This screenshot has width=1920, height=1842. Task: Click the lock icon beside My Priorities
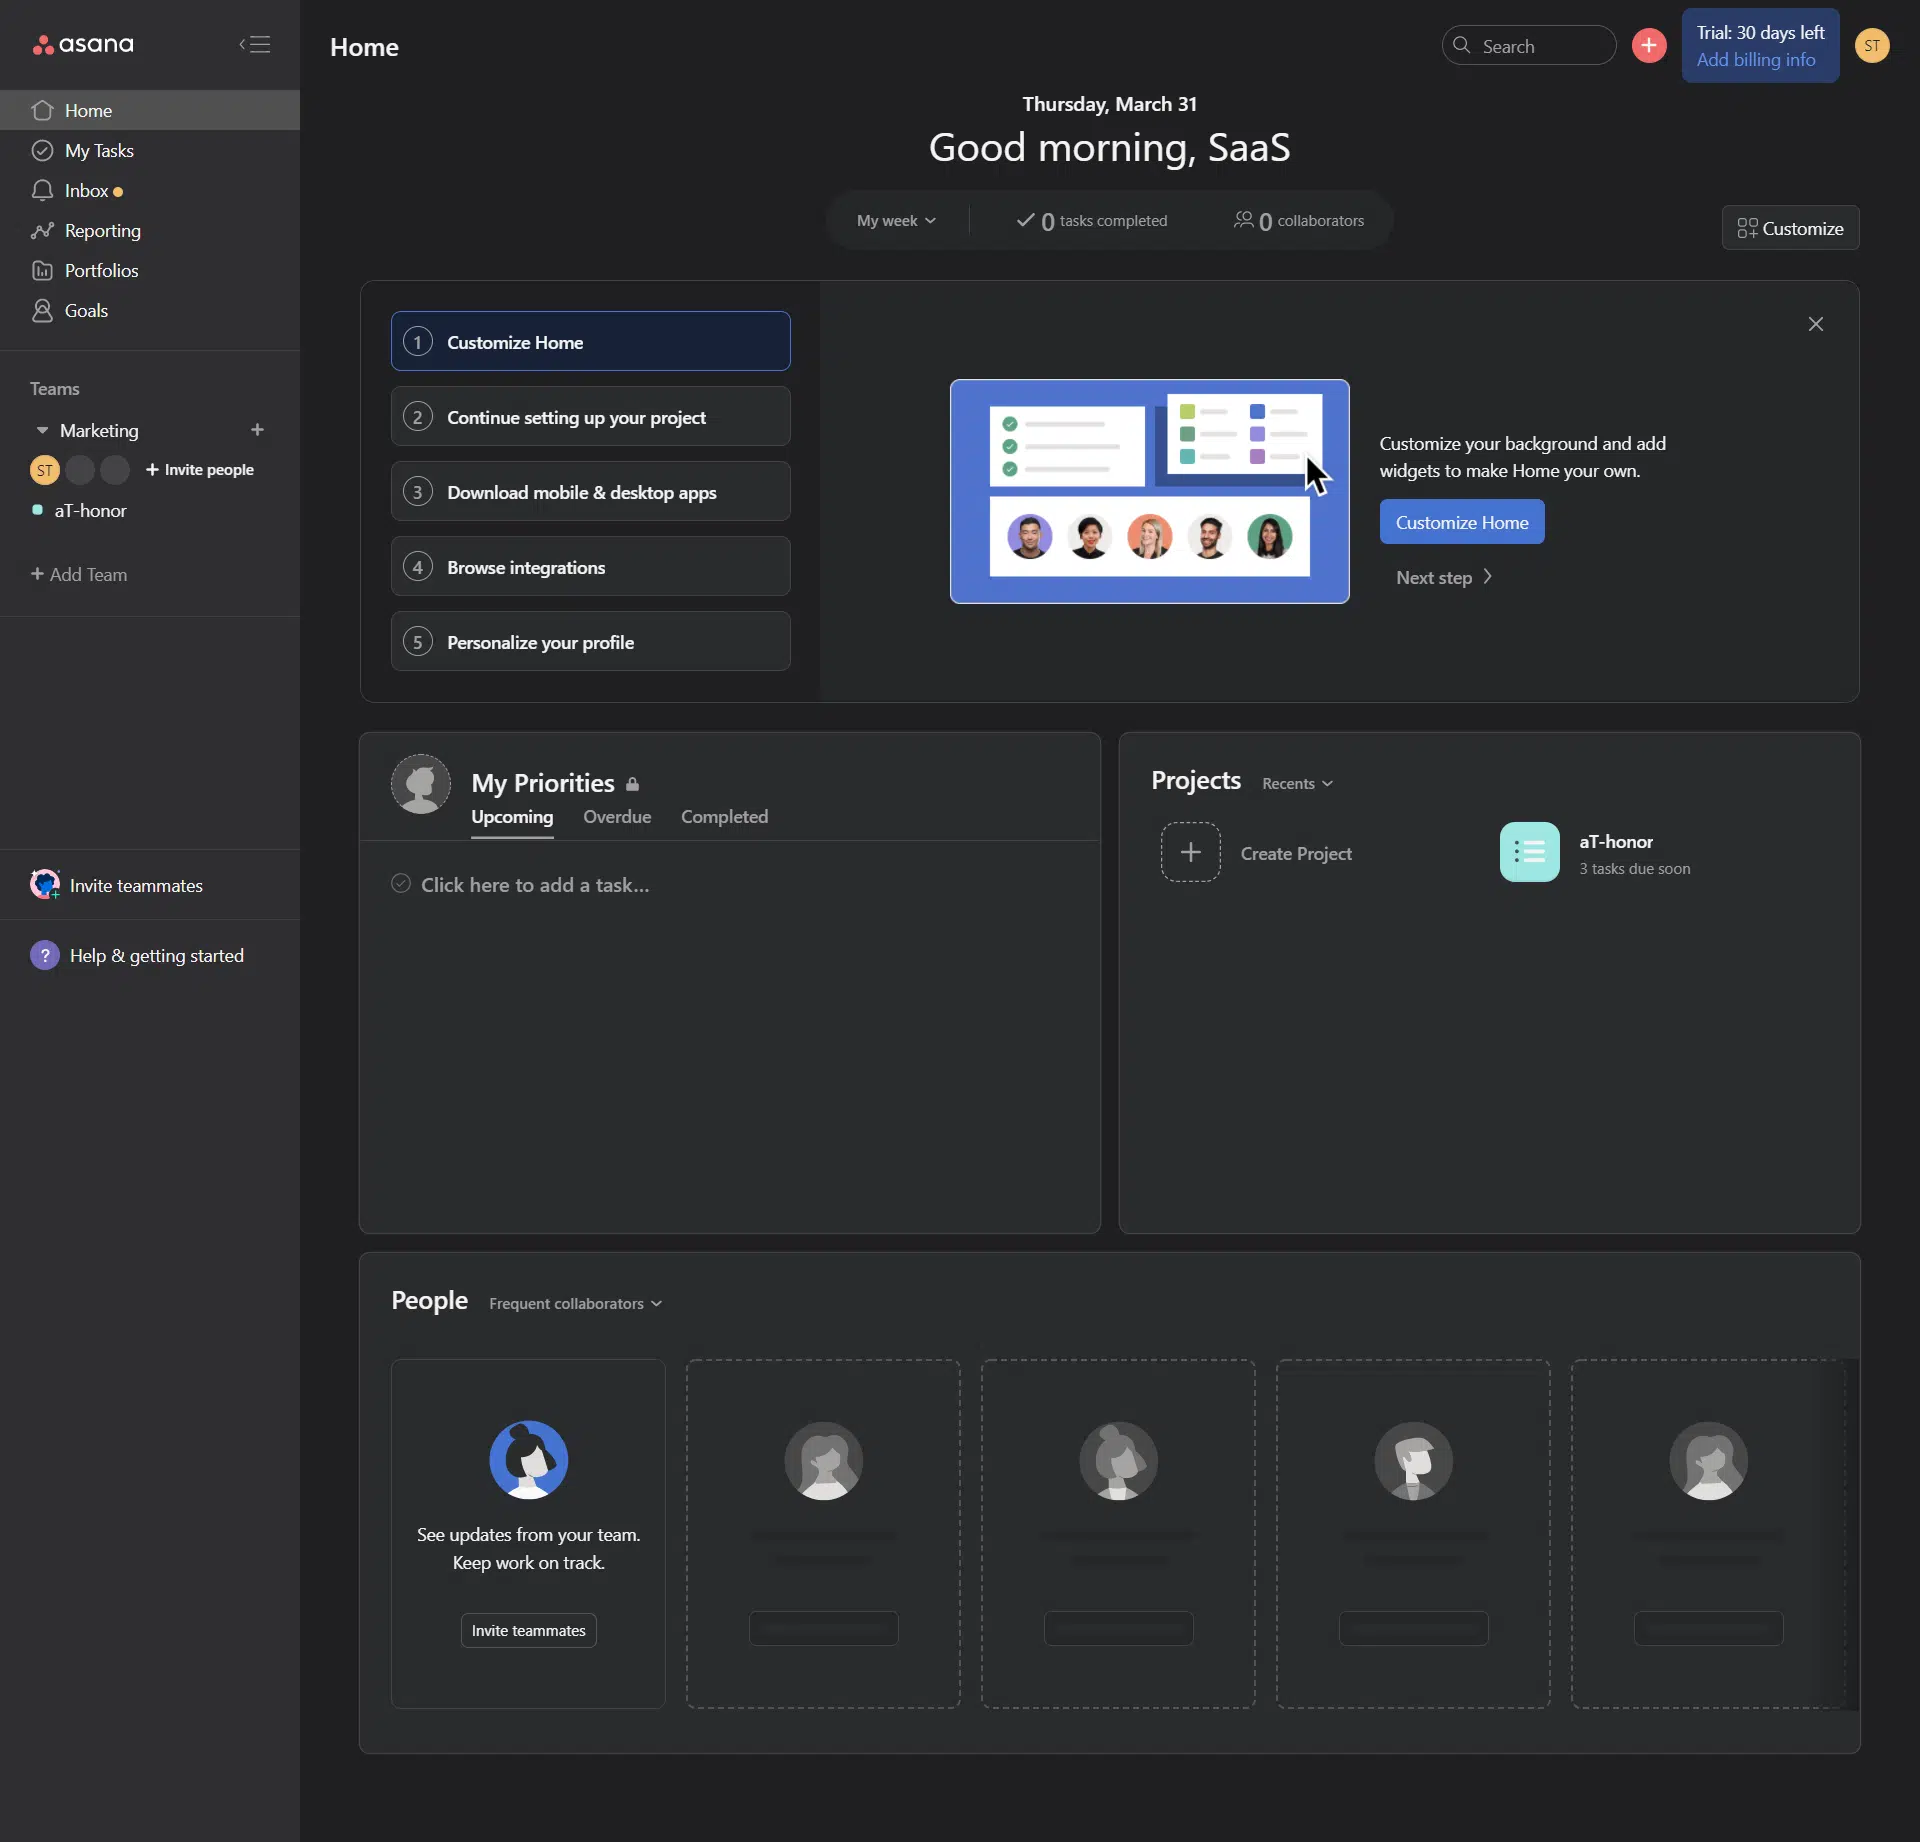632,784
